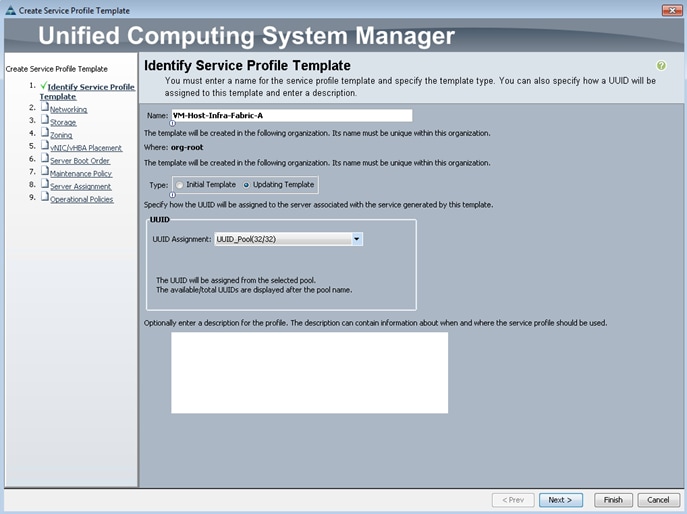Open the Server Boot Order step
Viewport: 687px width, 514px height.
point(80,161)
